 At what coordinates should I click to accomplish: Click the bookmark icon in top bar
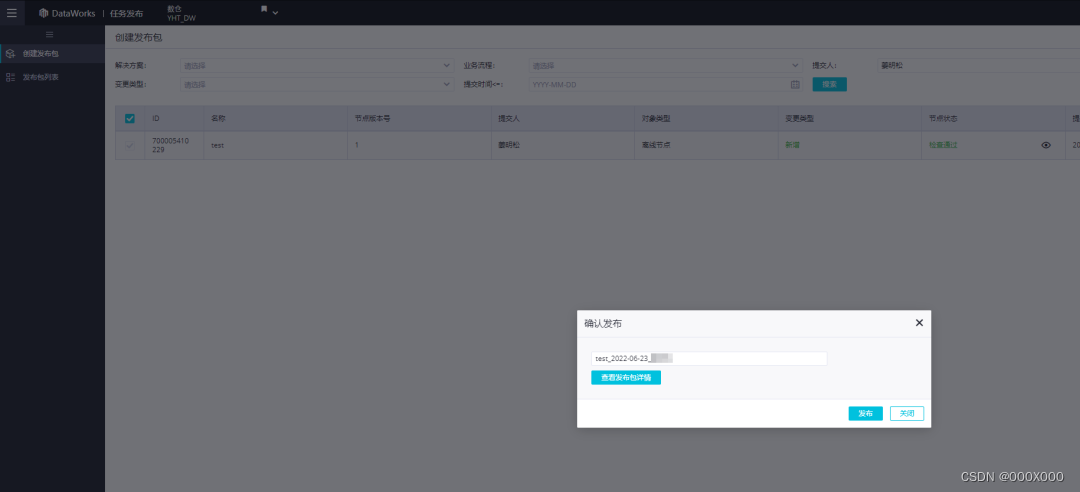(264, 9)
